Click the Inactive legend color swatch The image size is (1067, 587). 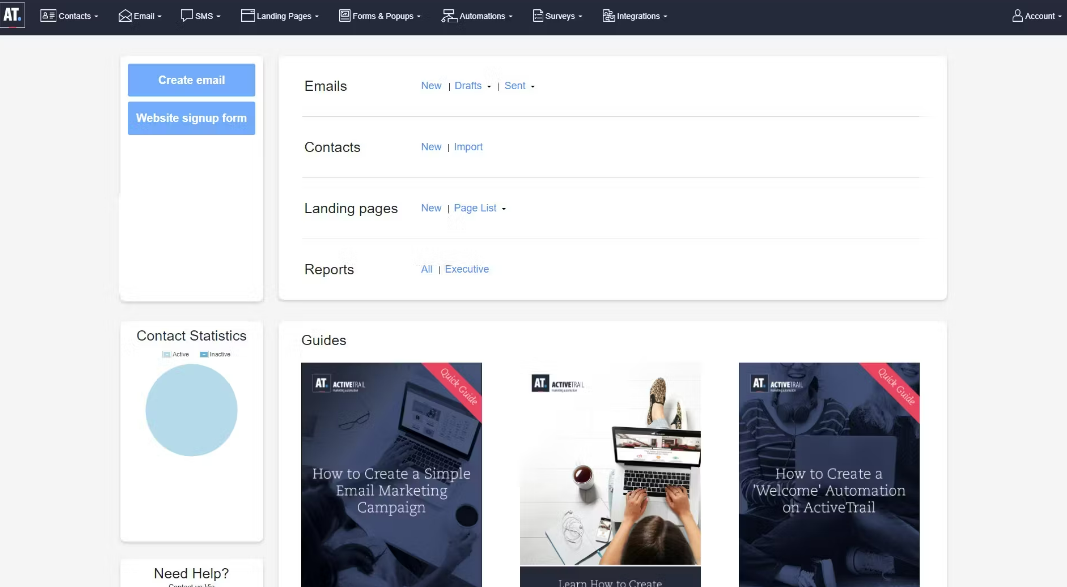pos(203,354)
